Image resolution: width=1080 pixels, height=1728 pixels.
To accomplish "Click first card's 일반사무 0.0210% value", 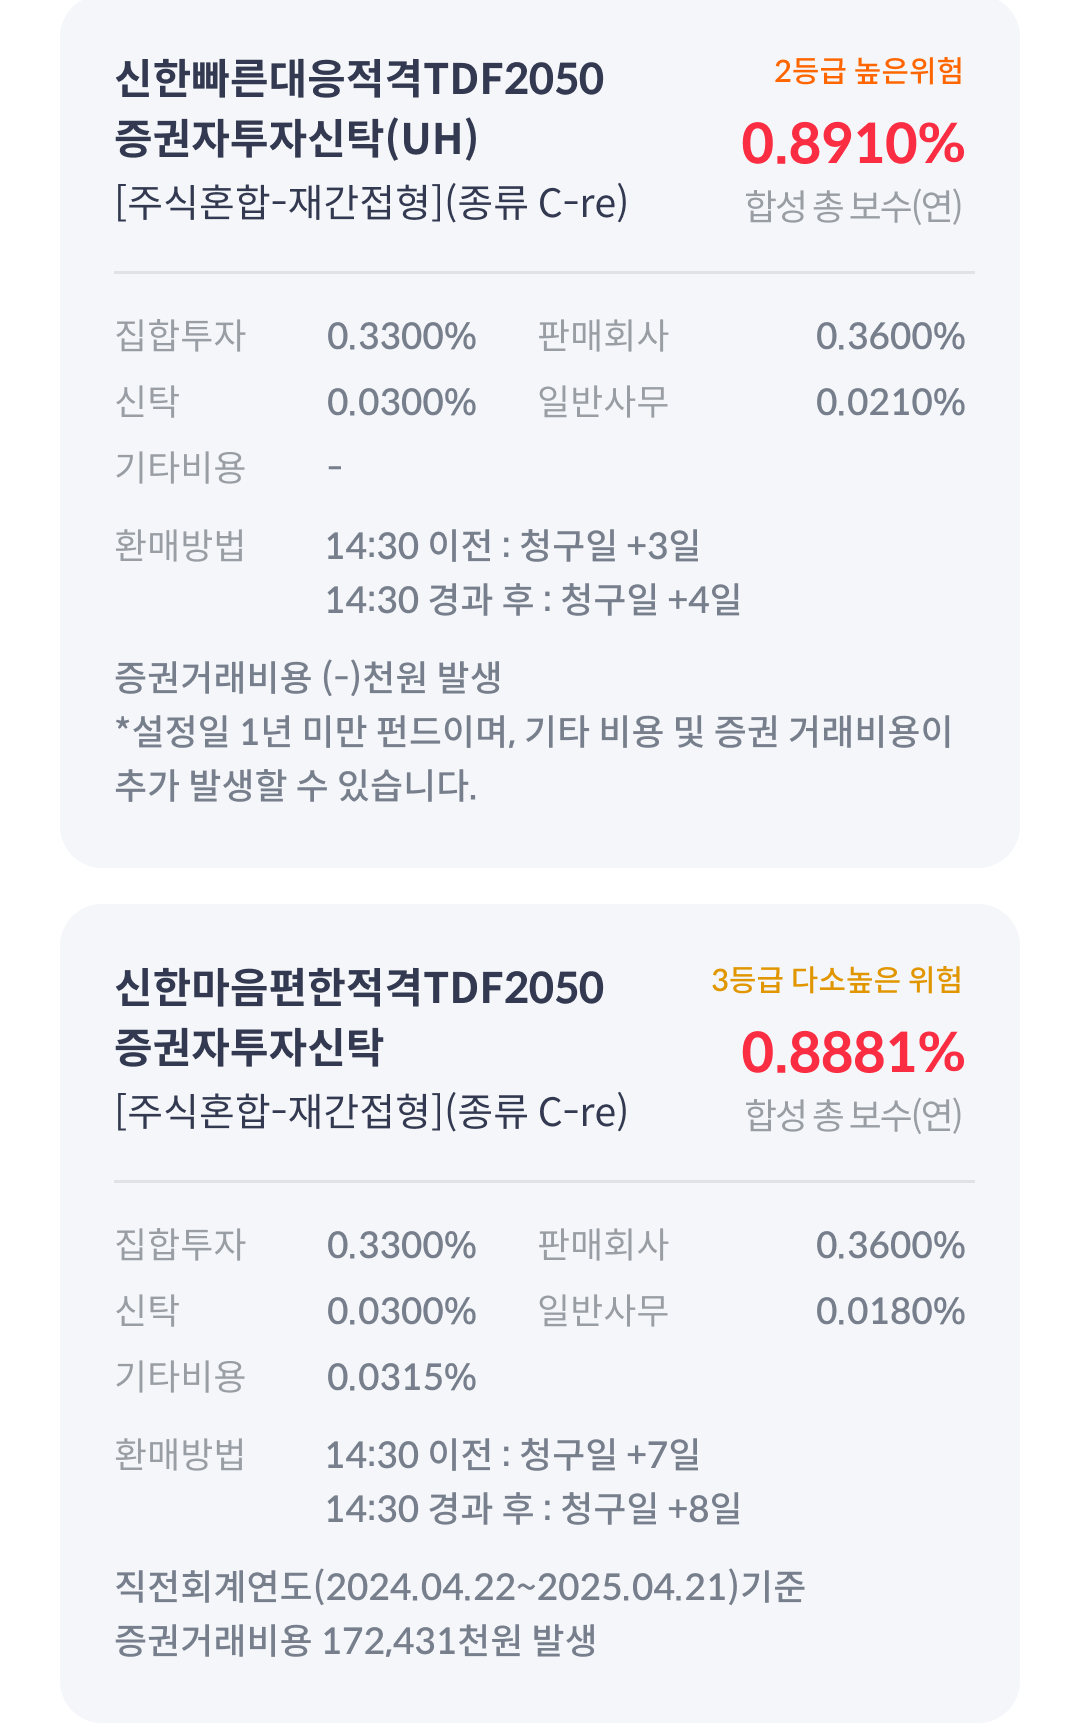I will click(x=890, y=402).
